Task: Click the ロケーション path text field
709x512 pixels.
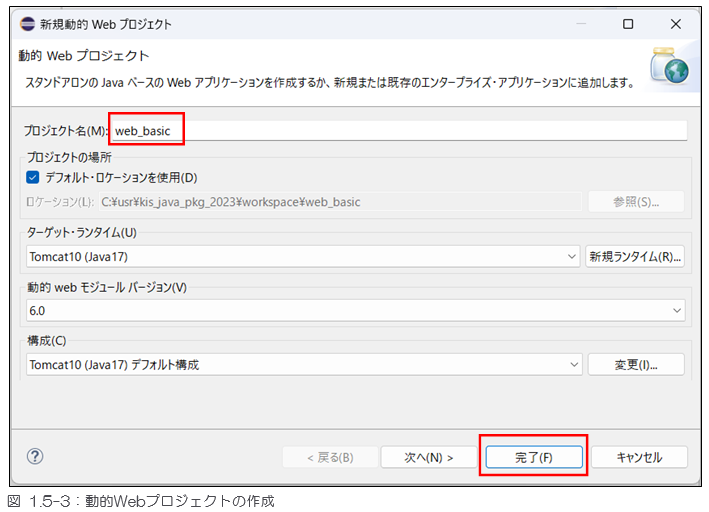Action: tap(340, 202)
